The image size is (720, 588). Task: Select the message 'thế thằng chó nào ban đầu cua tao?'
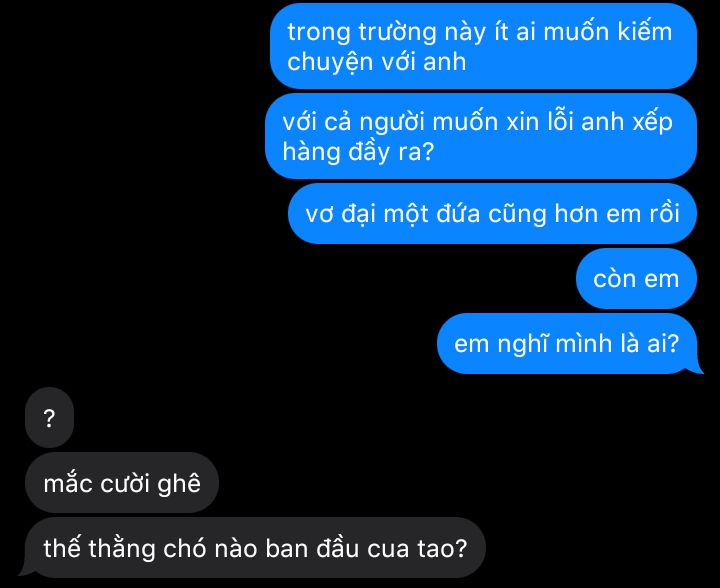[x=255, y=548]
